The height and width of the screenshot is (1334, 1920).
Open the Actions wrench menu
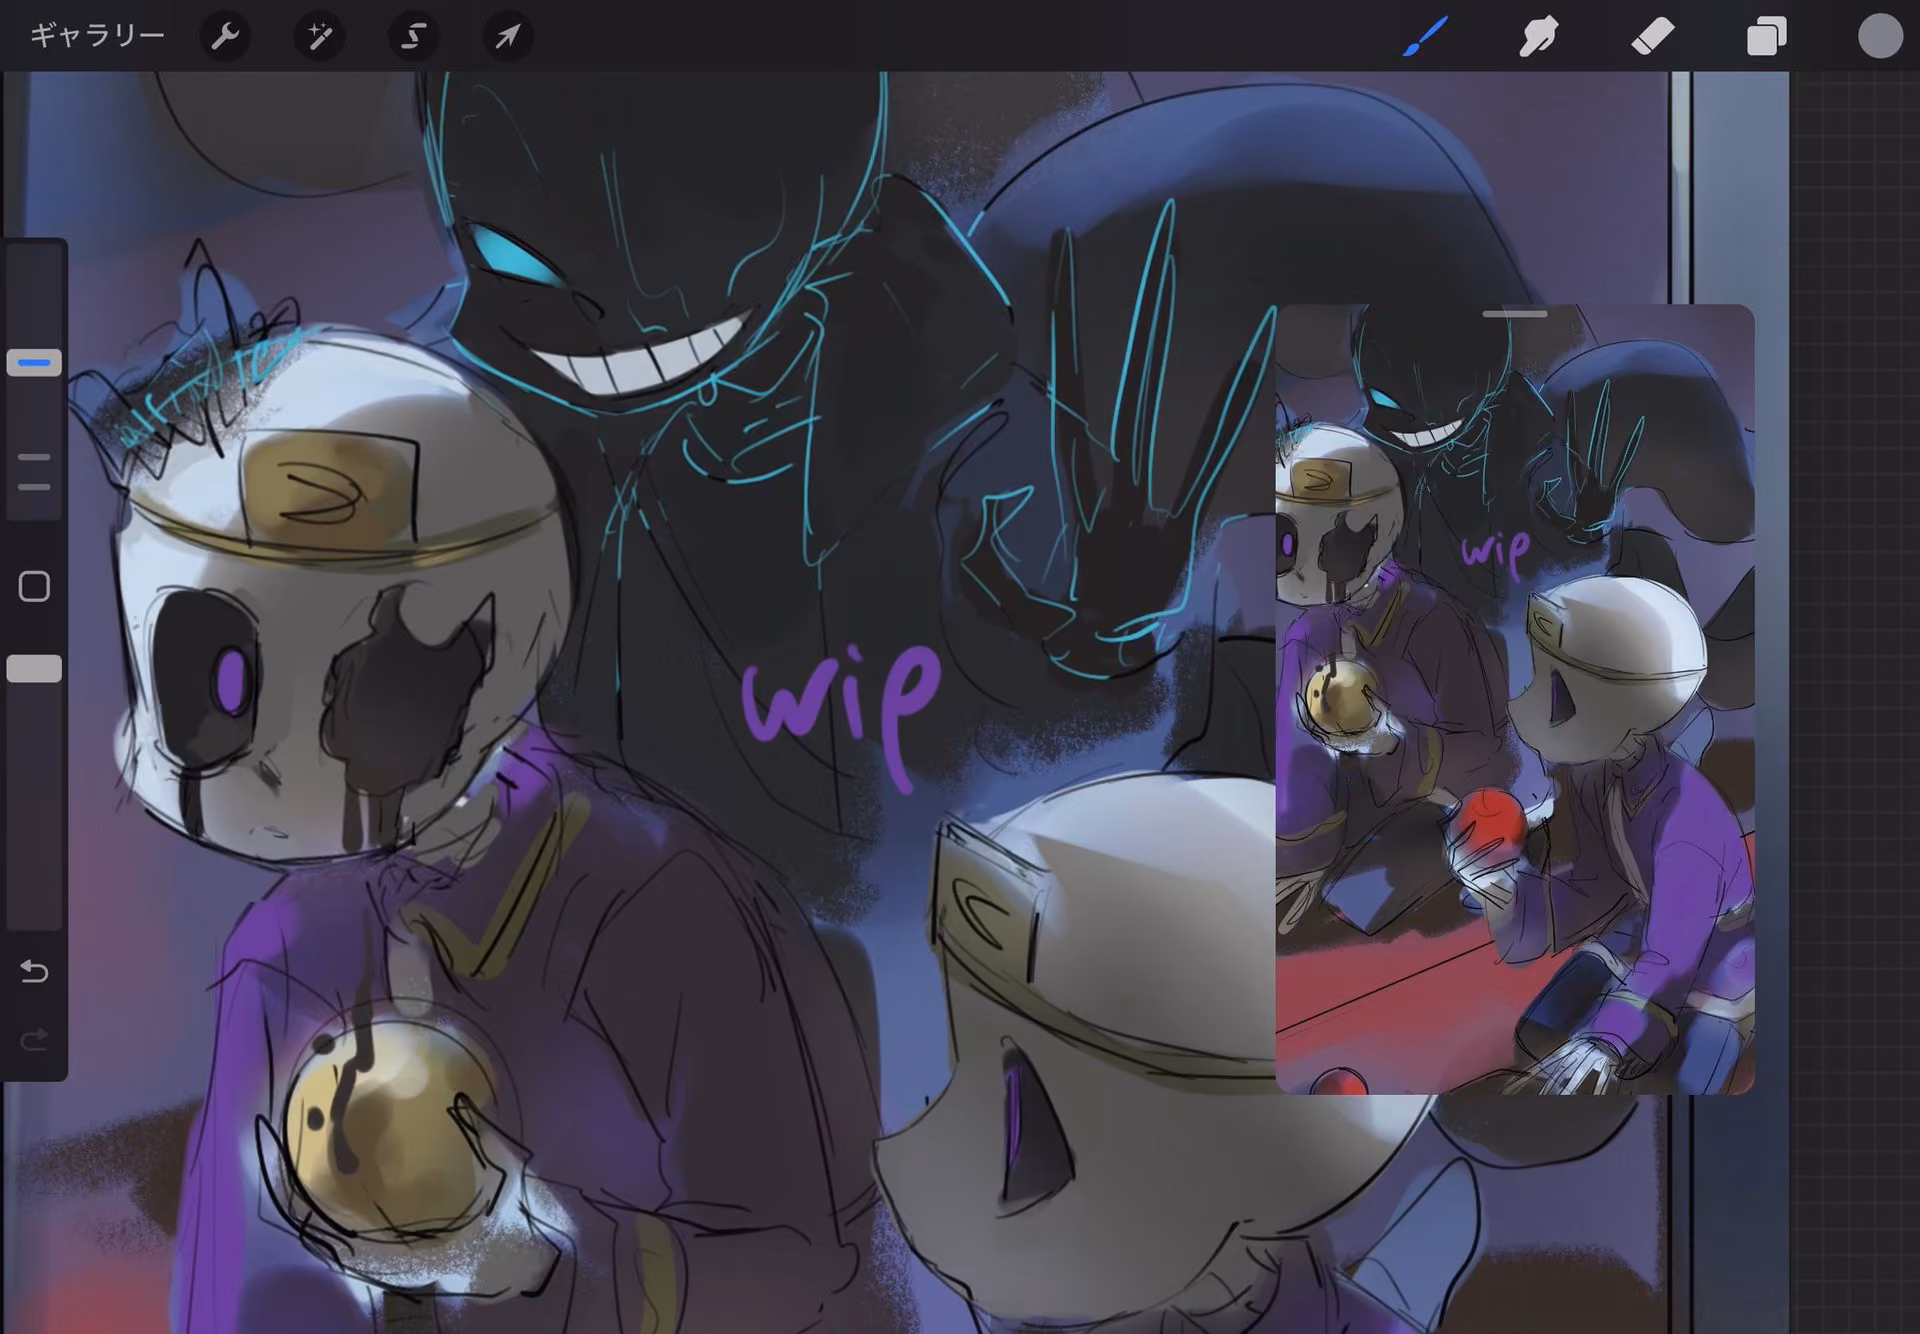[225, 37]
